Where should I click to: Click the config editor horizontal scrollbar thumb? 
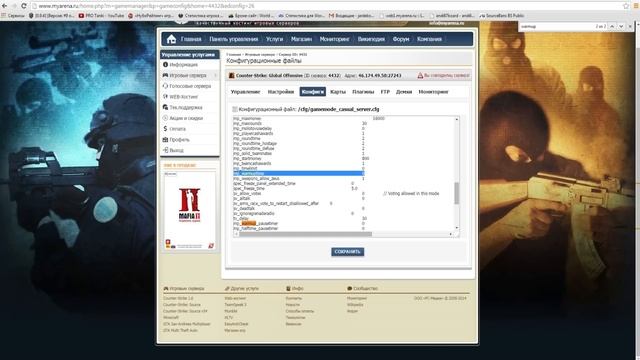tap(305, 234)
